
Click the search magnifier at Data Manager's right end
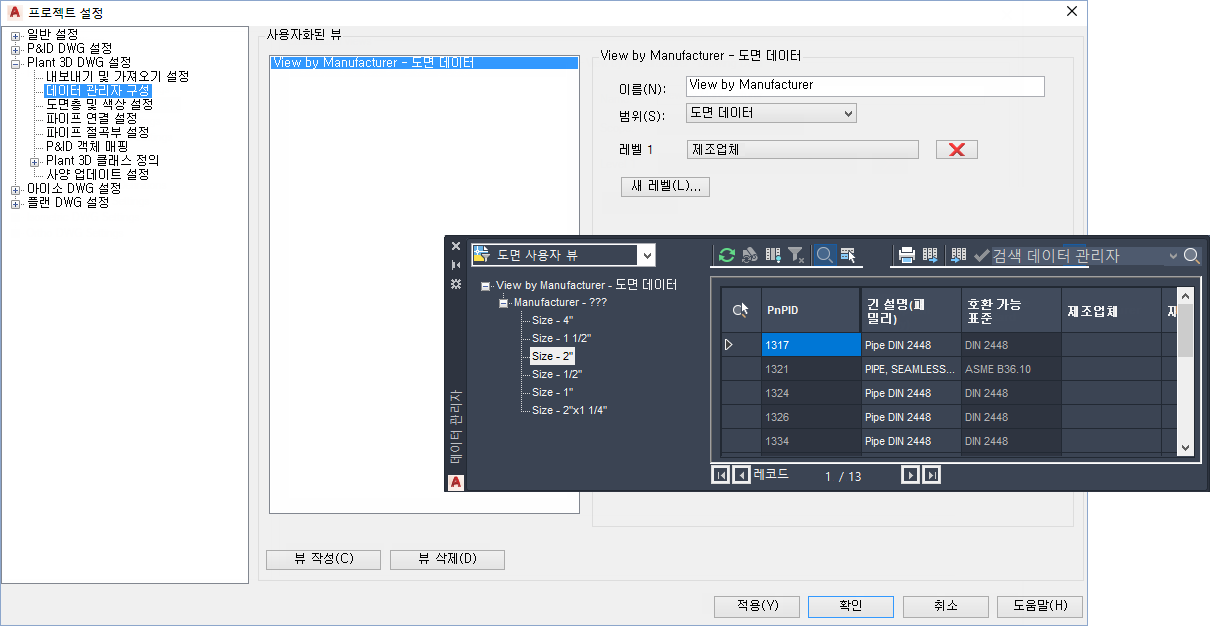coord(1192,256)
